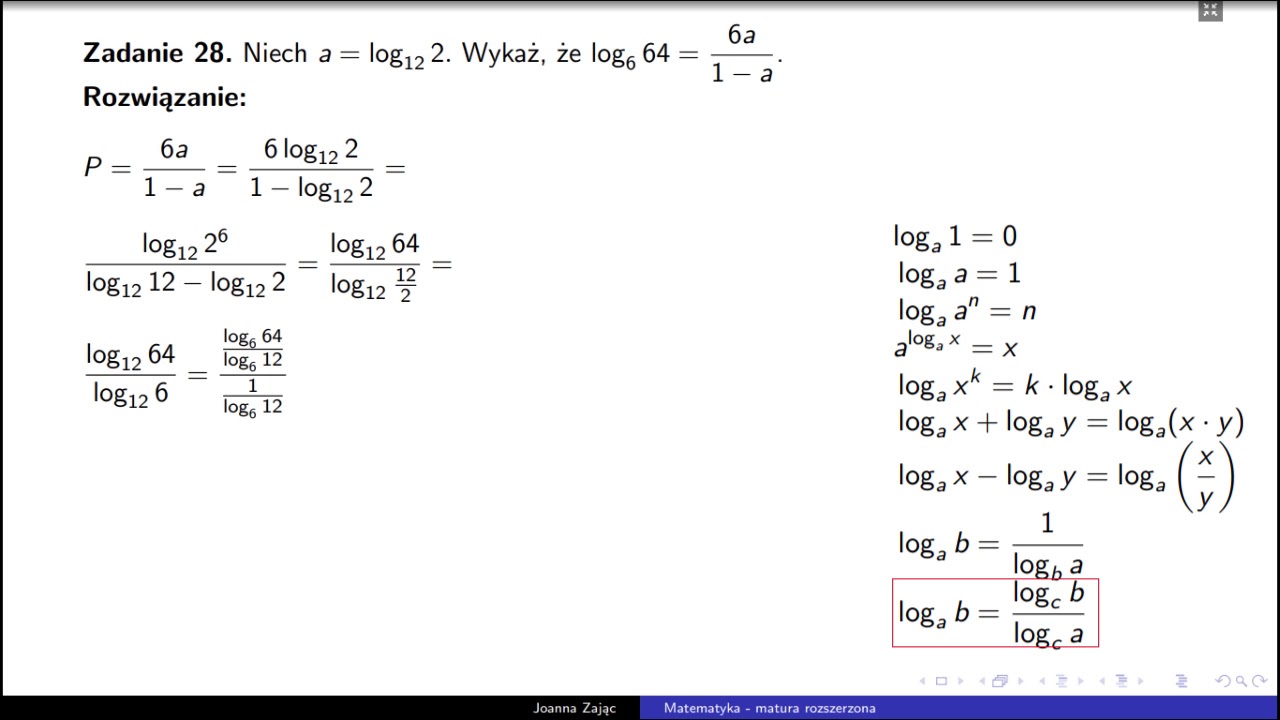Viewport: 1280px width, 720px height.
Task: Move to next section arrow
Action: pos(1141,681)
